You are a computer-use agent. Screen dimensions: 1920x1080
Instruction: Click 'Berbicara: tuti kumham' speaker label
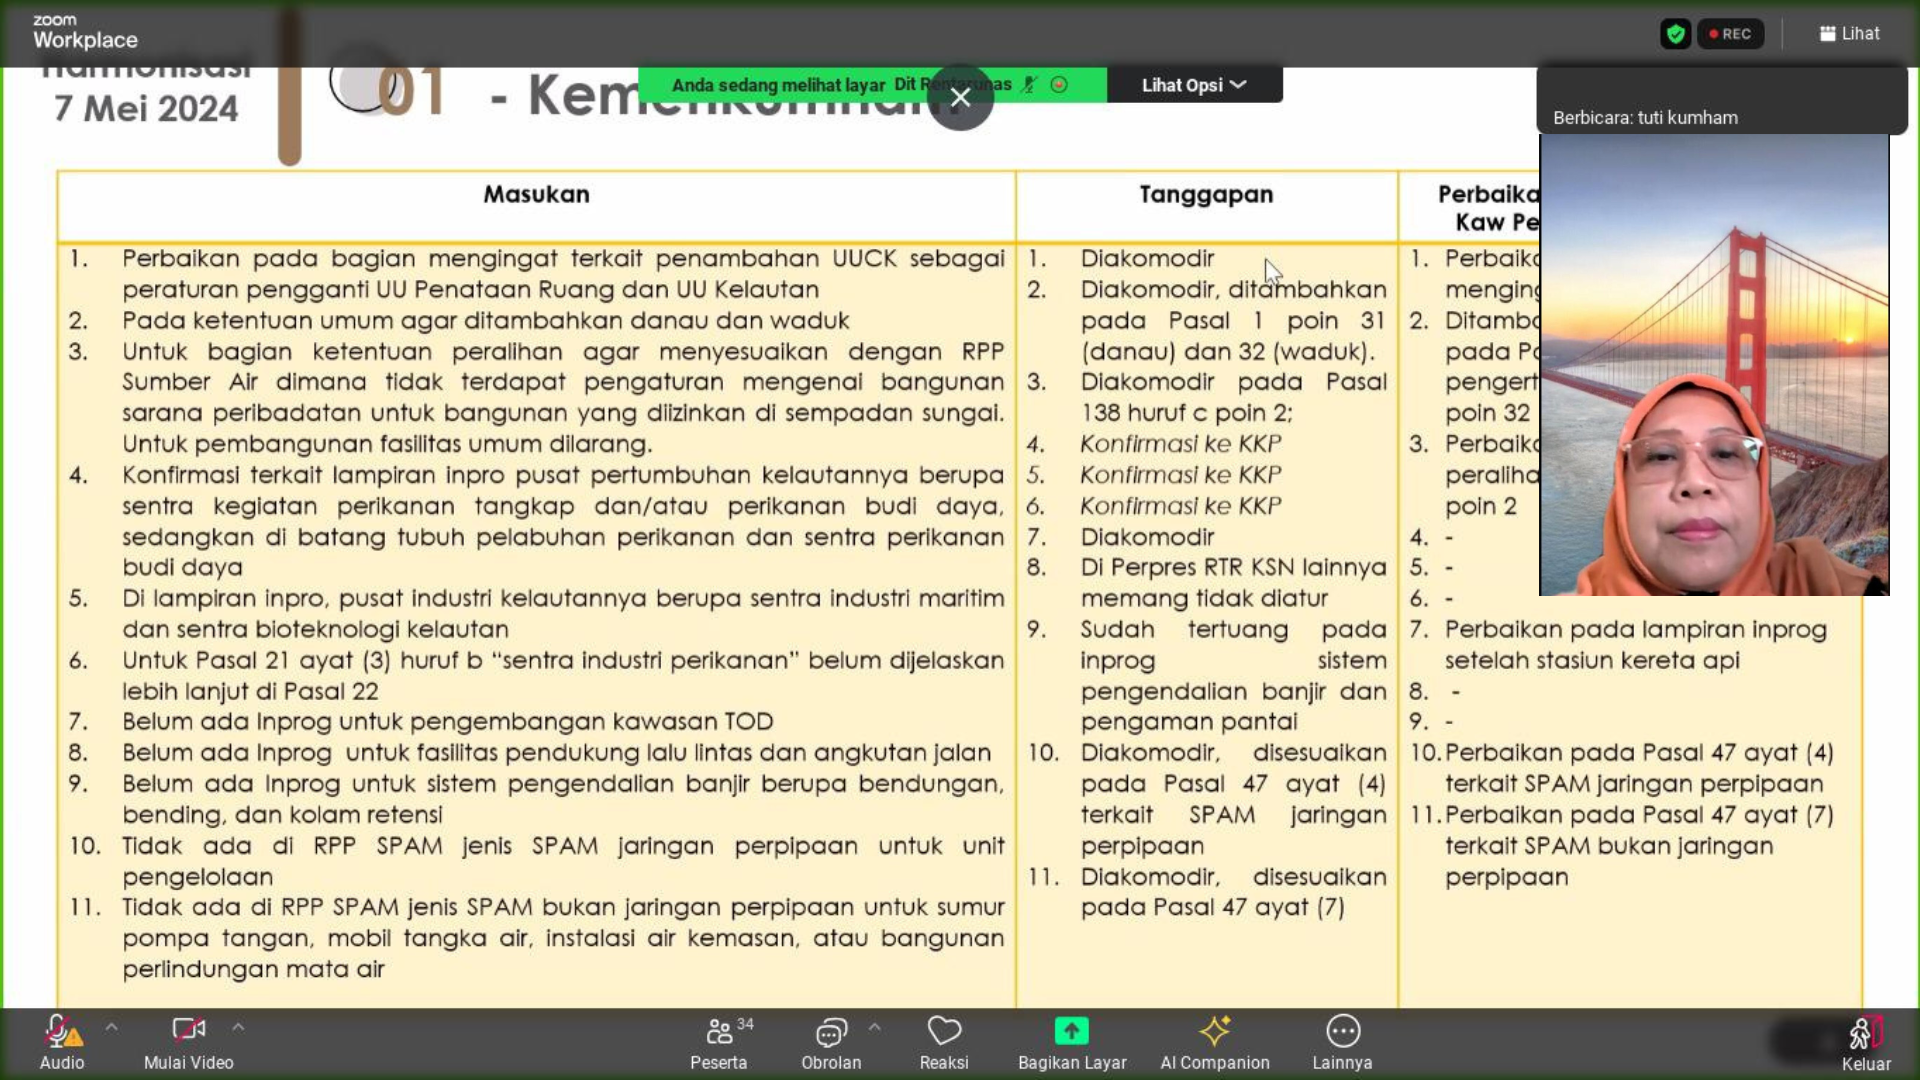coord(1645,117)
